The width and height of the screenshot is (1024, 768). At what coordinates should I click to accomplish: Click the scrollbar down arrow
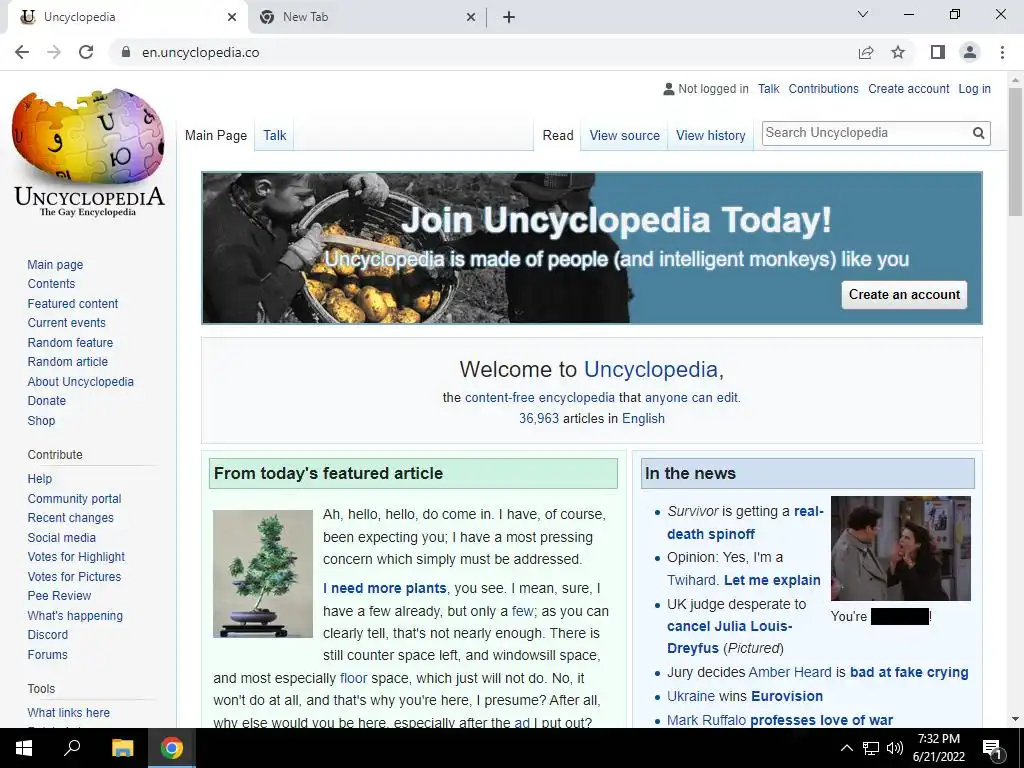[1015, 719]
